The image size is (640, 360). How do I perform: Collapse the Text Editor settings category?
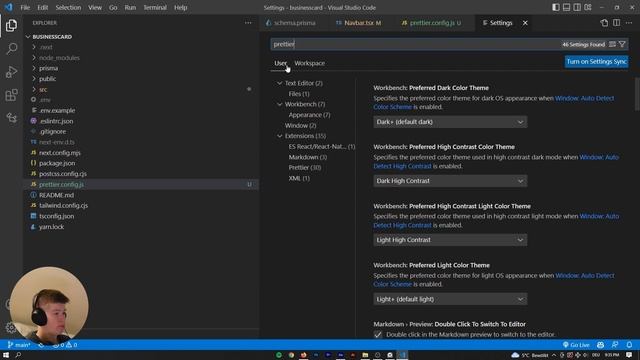[280, 83]
